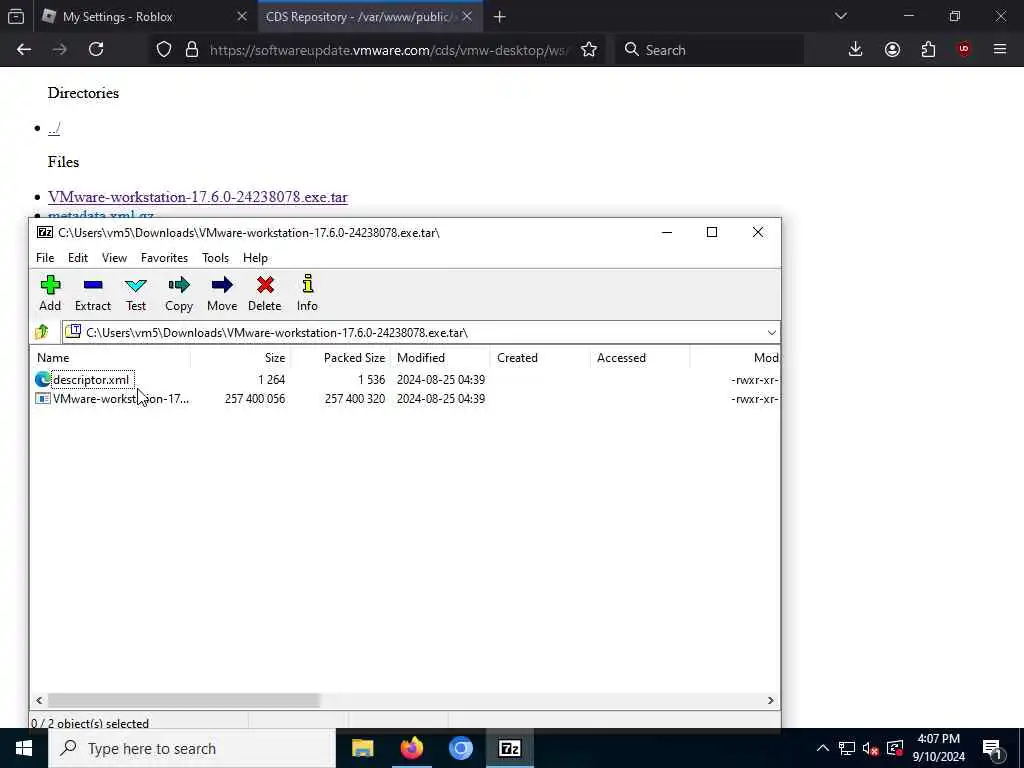
Task: Sort by the Name column header
Action: coord(111,358)
